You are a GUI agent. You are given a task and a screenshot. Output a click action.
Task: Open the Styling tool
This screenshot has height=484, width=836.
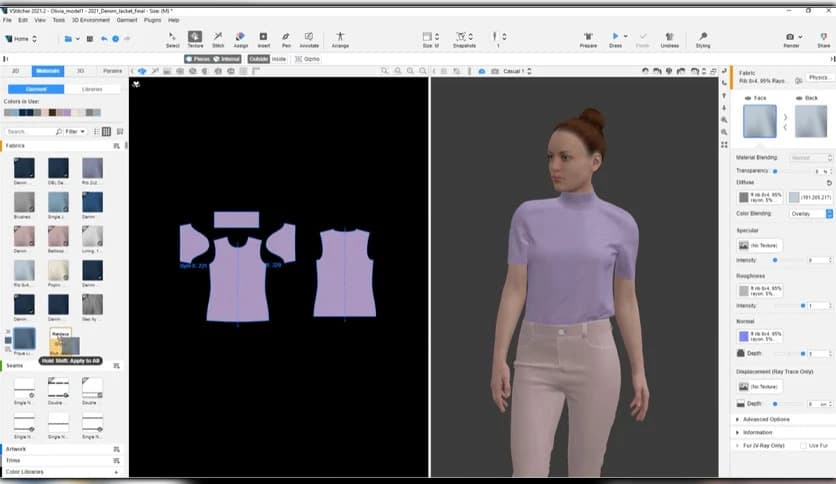703,38
